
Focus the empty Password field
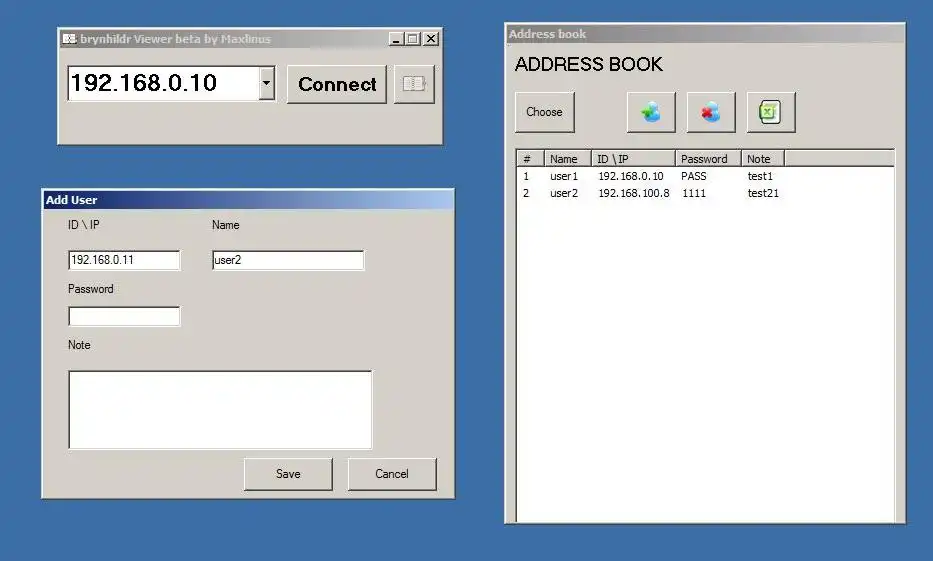click(x=124, y=316)
